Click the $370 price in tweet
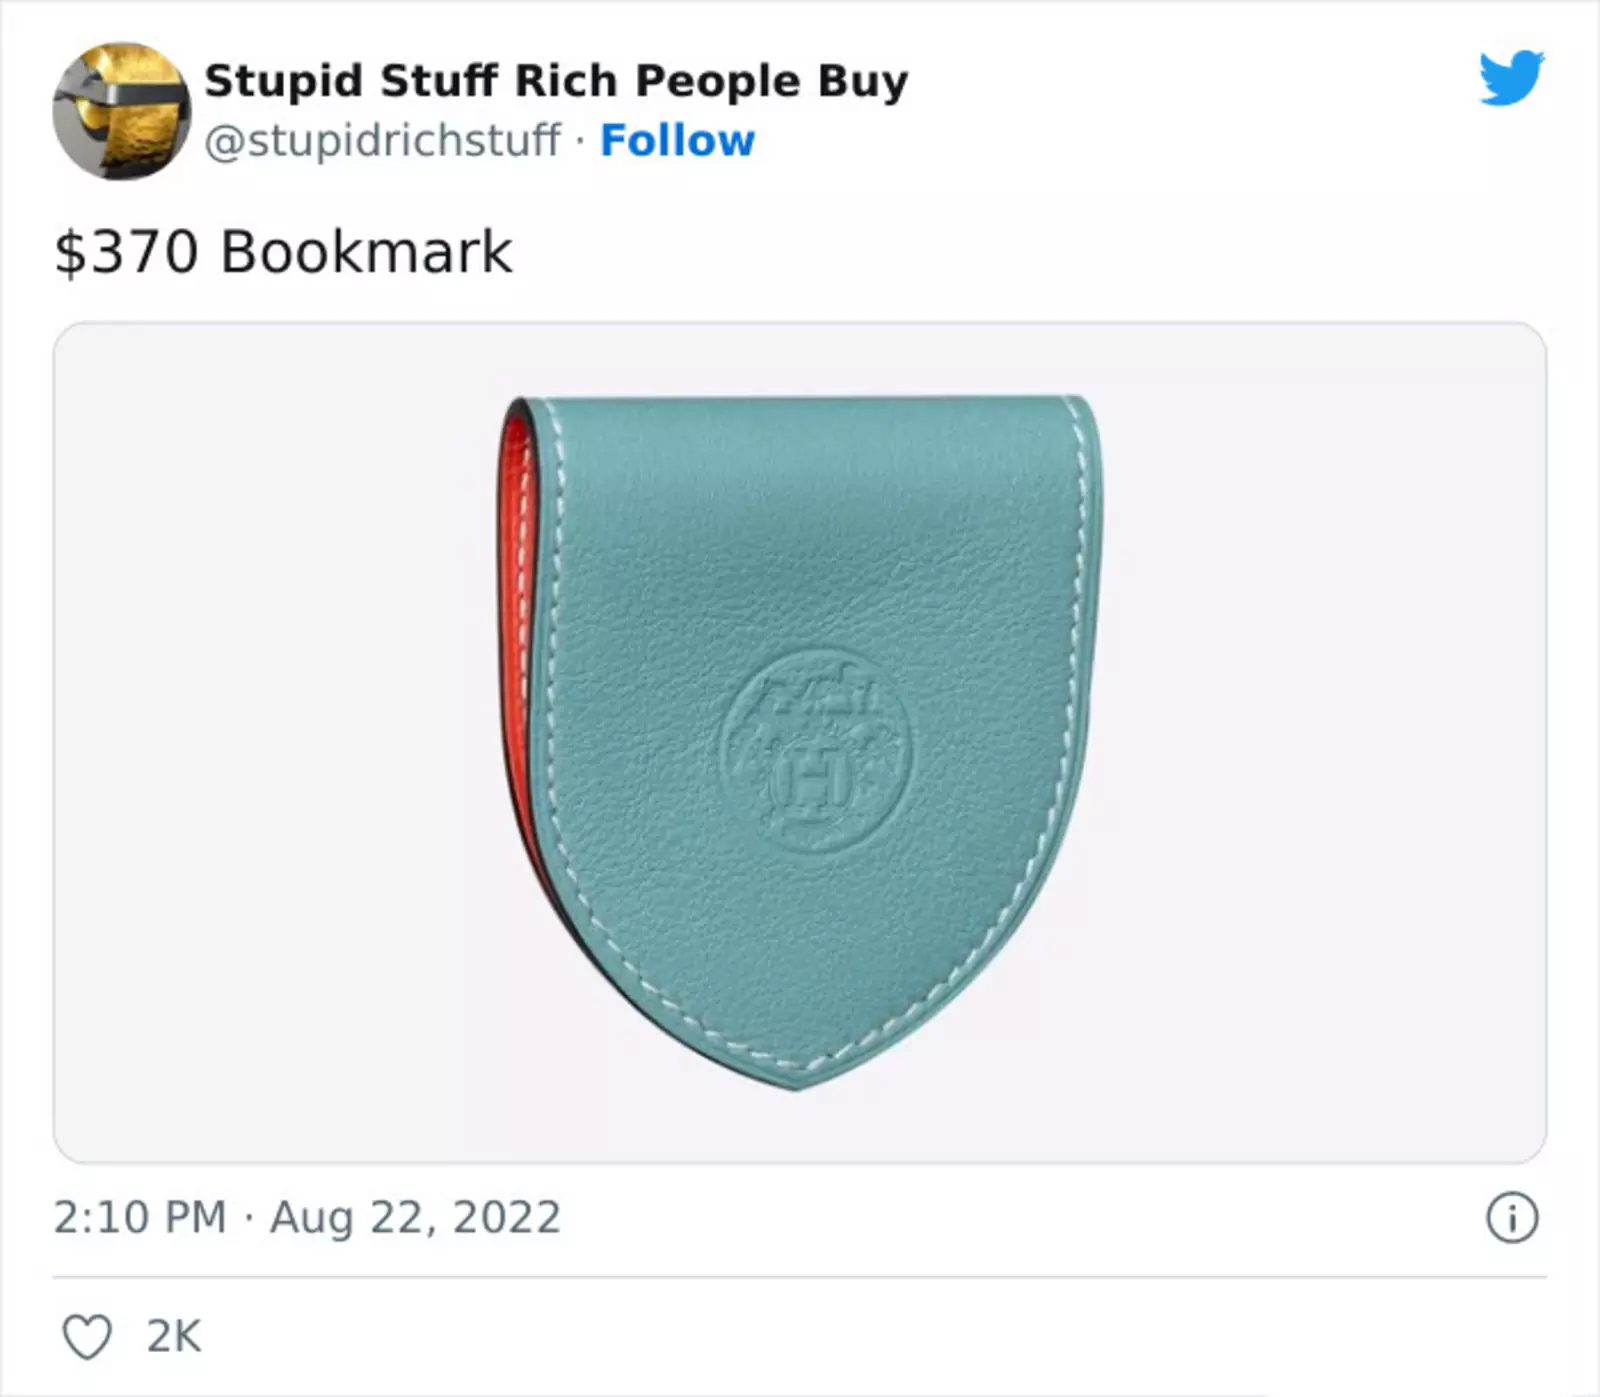This screenshot has width=1600, height=1397. coord(126,251)
